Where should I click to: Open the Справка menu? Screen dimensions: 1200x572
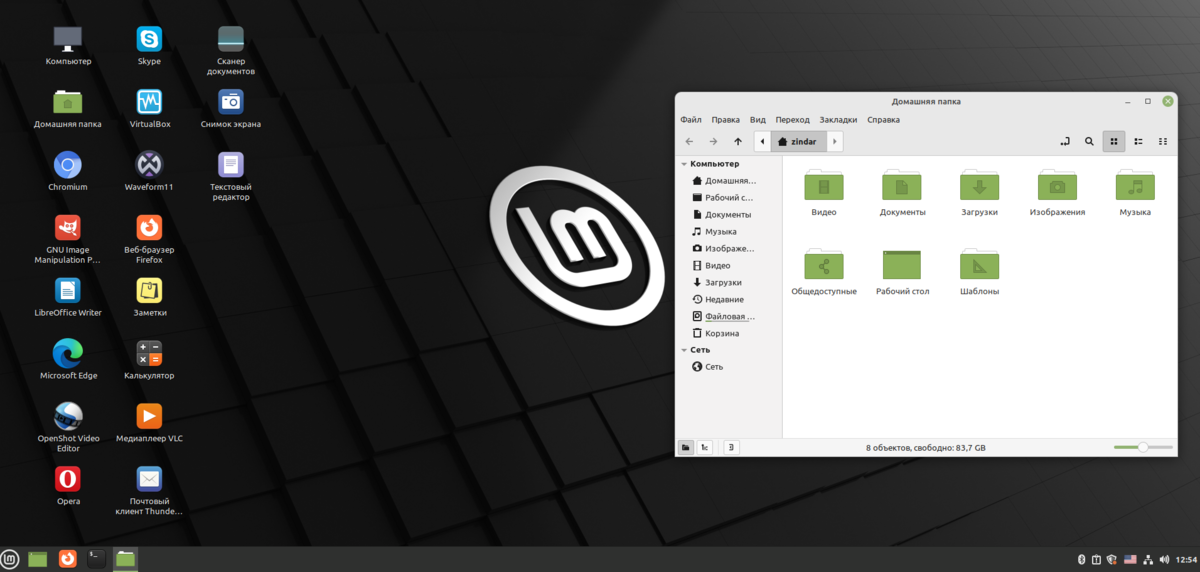pos(883,120)
